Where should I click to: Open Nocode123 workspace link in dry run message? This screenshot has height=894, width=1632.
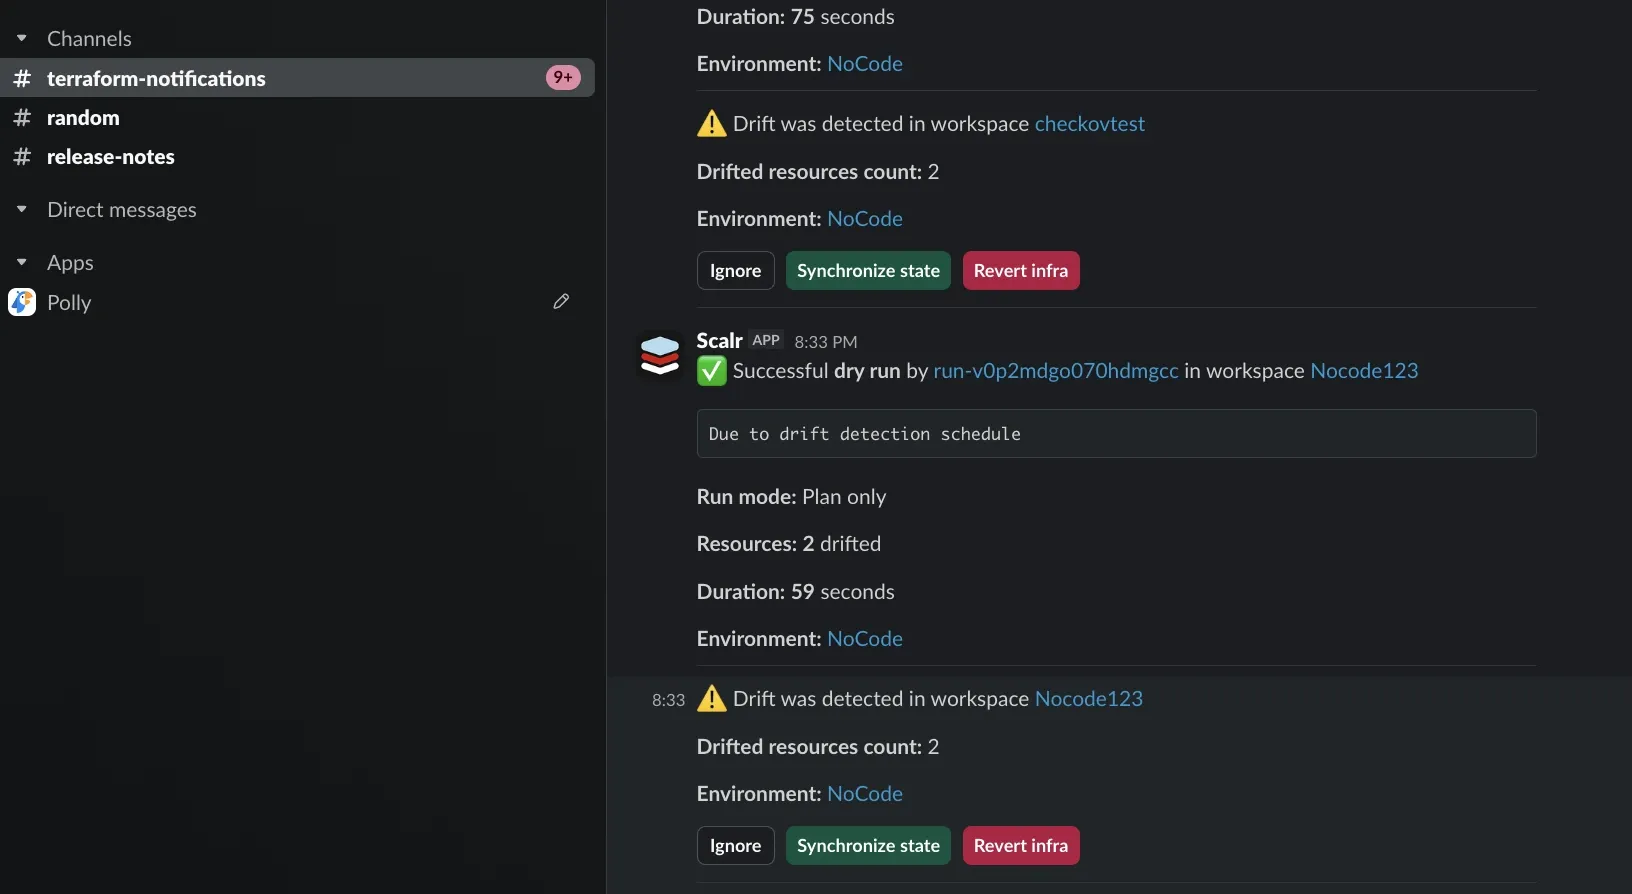click(x=1364, y=371)
